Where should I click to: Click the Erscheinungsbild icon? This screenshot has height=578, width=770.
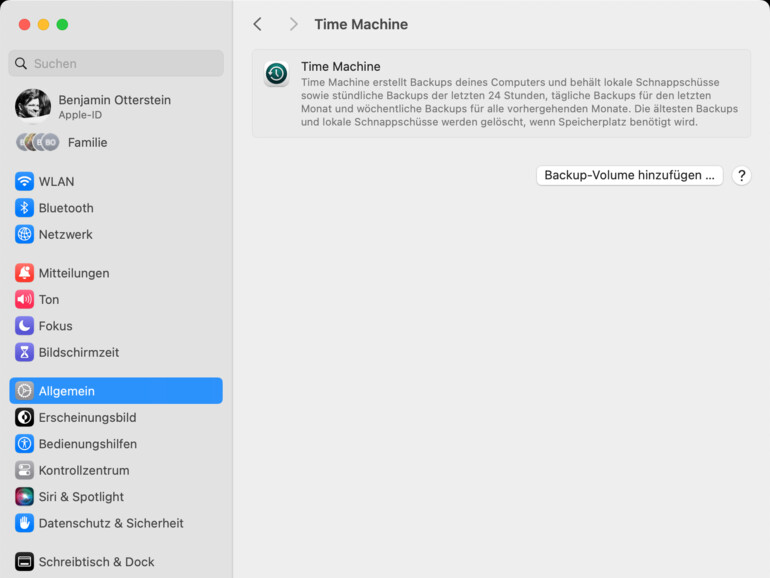tap(24, 417)
